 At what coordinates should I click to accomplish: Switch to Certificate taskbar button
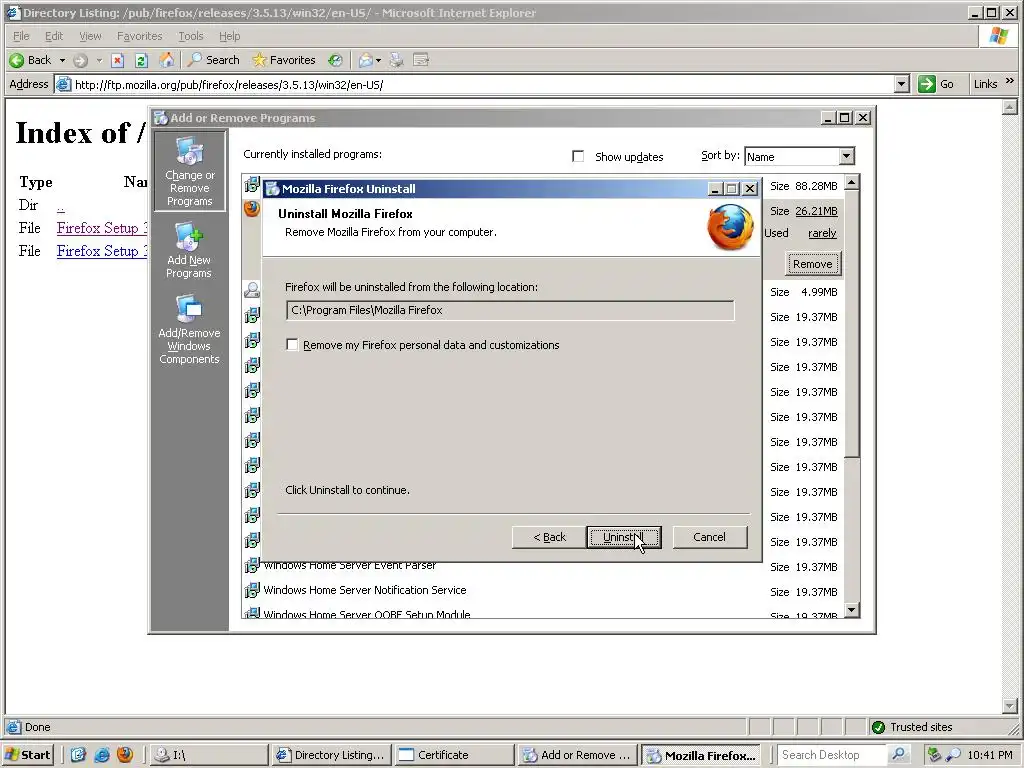(454, 755)
